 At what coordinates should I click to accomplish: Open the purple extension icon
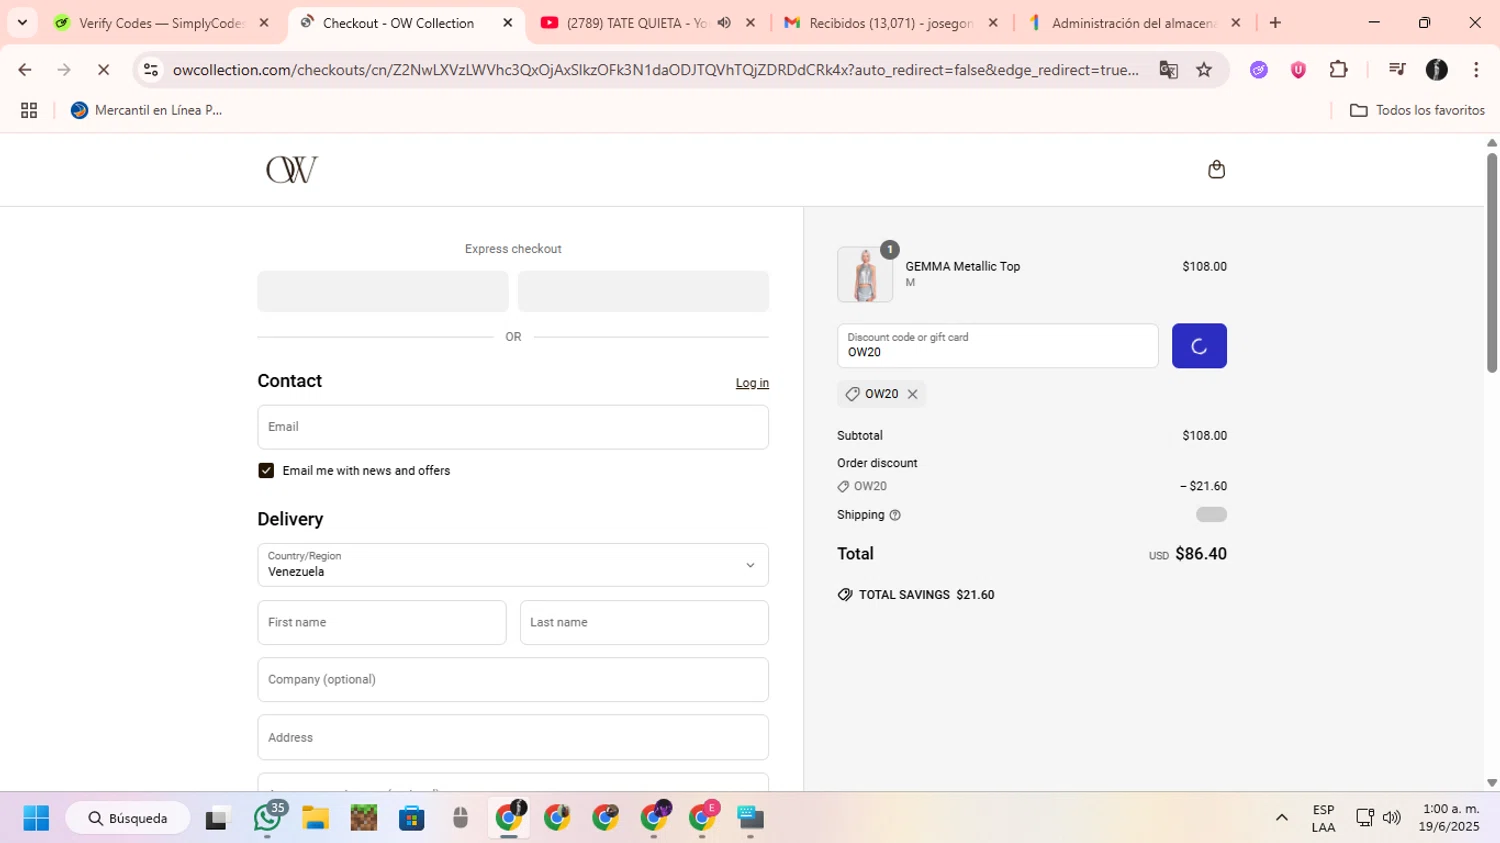(1259, 70)
